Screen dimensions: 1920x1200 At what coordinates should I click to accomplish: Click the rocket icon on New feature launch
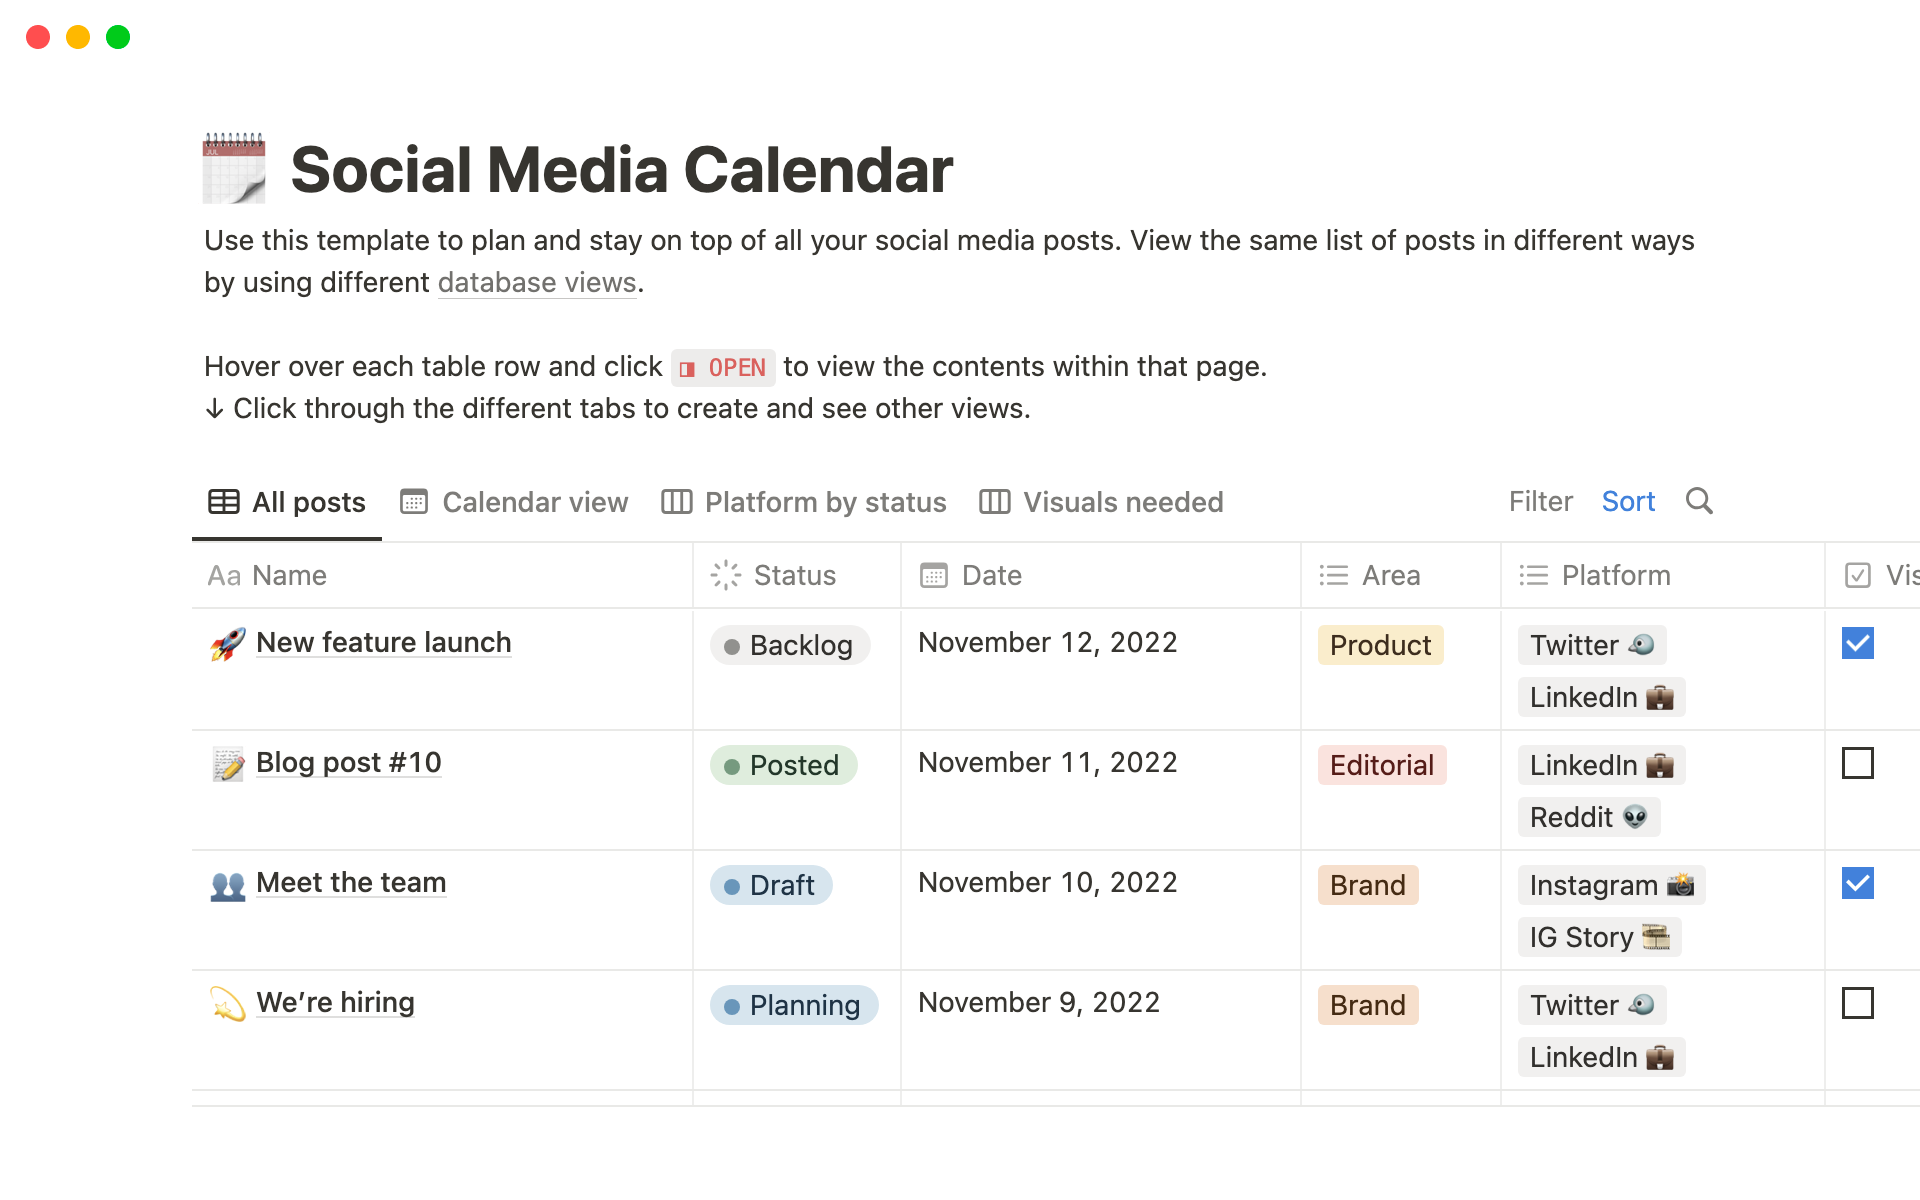[x=228, y=644]
